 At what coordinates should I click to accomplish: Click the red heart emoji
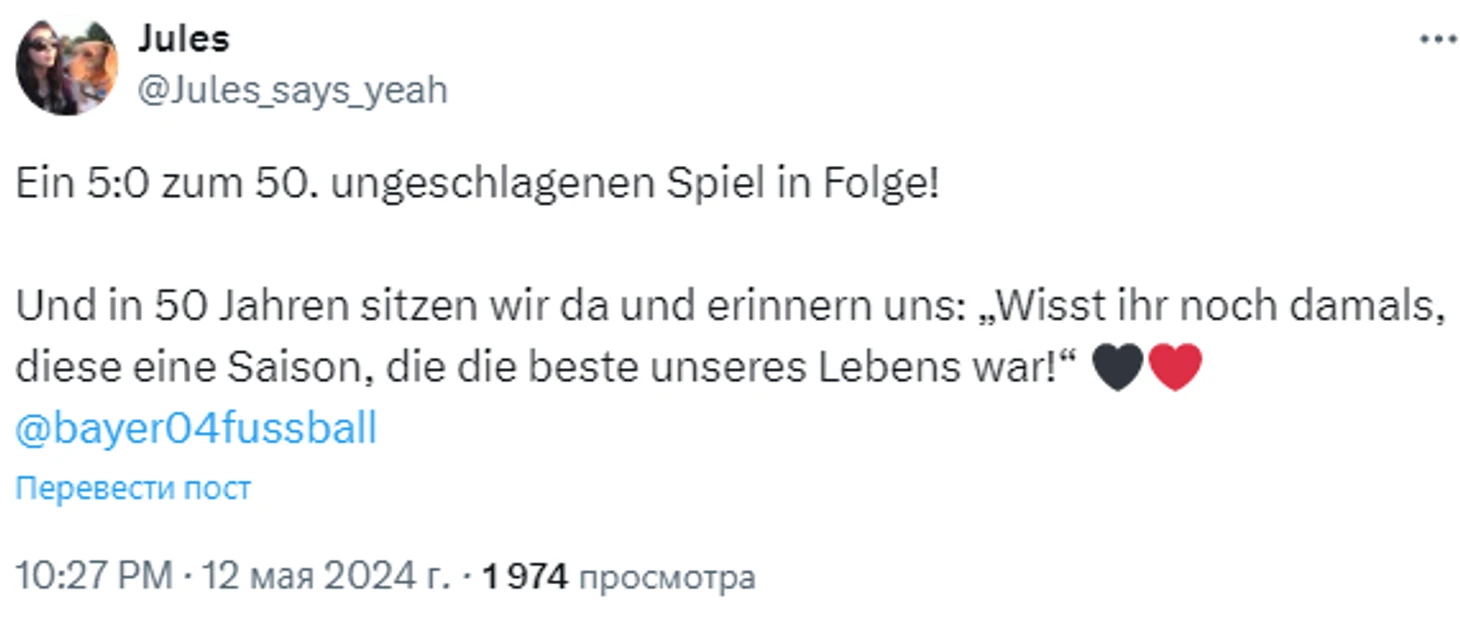[x=1175, y=368]
